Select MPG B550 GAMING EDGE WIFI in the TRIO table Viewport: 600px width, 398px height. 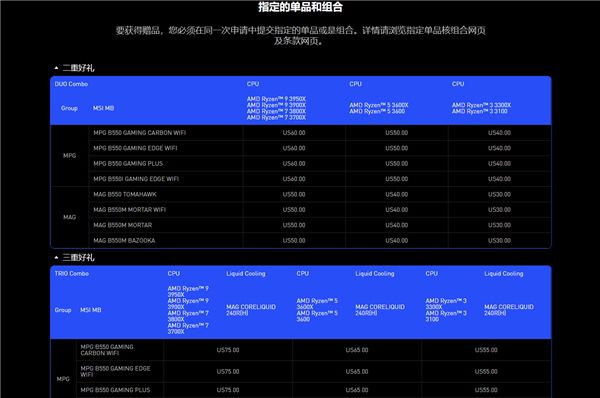coord(115,371)
